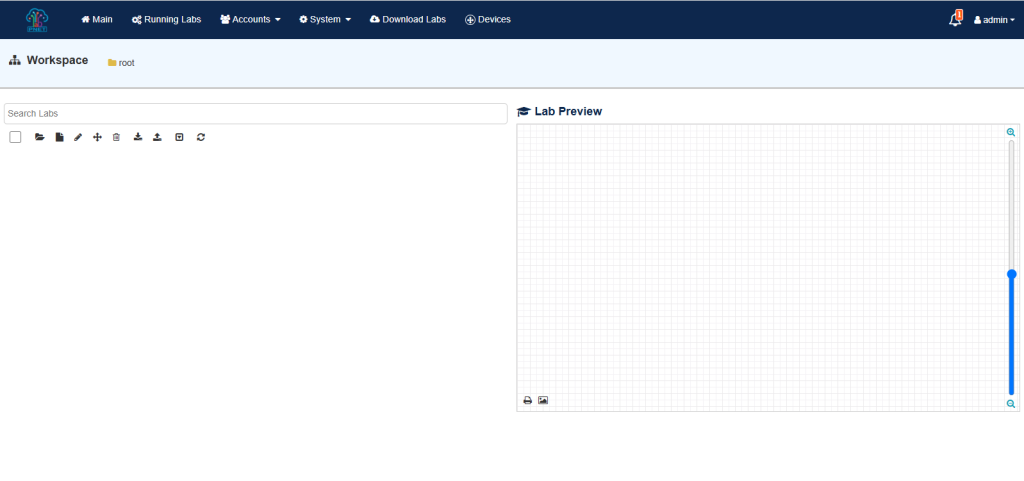Click inside the Search Labs field
This screenshot has width=1024, height=481.
click(x=255, y=114)
